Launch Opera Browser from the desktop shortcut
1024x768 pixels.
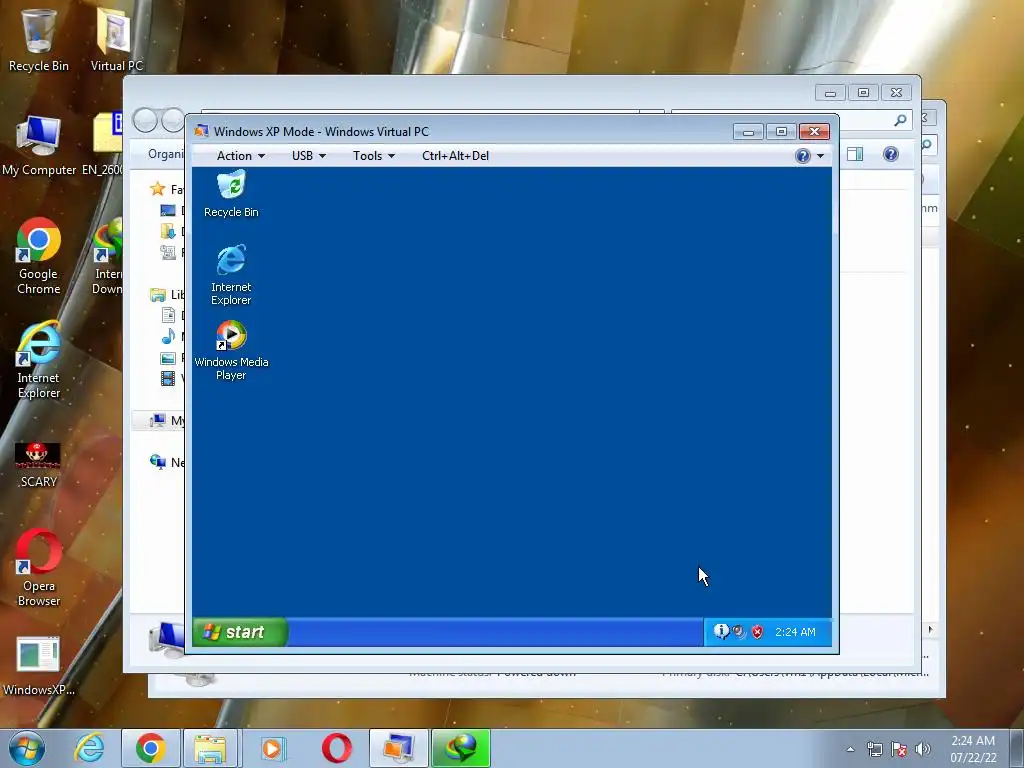(39, 568)
